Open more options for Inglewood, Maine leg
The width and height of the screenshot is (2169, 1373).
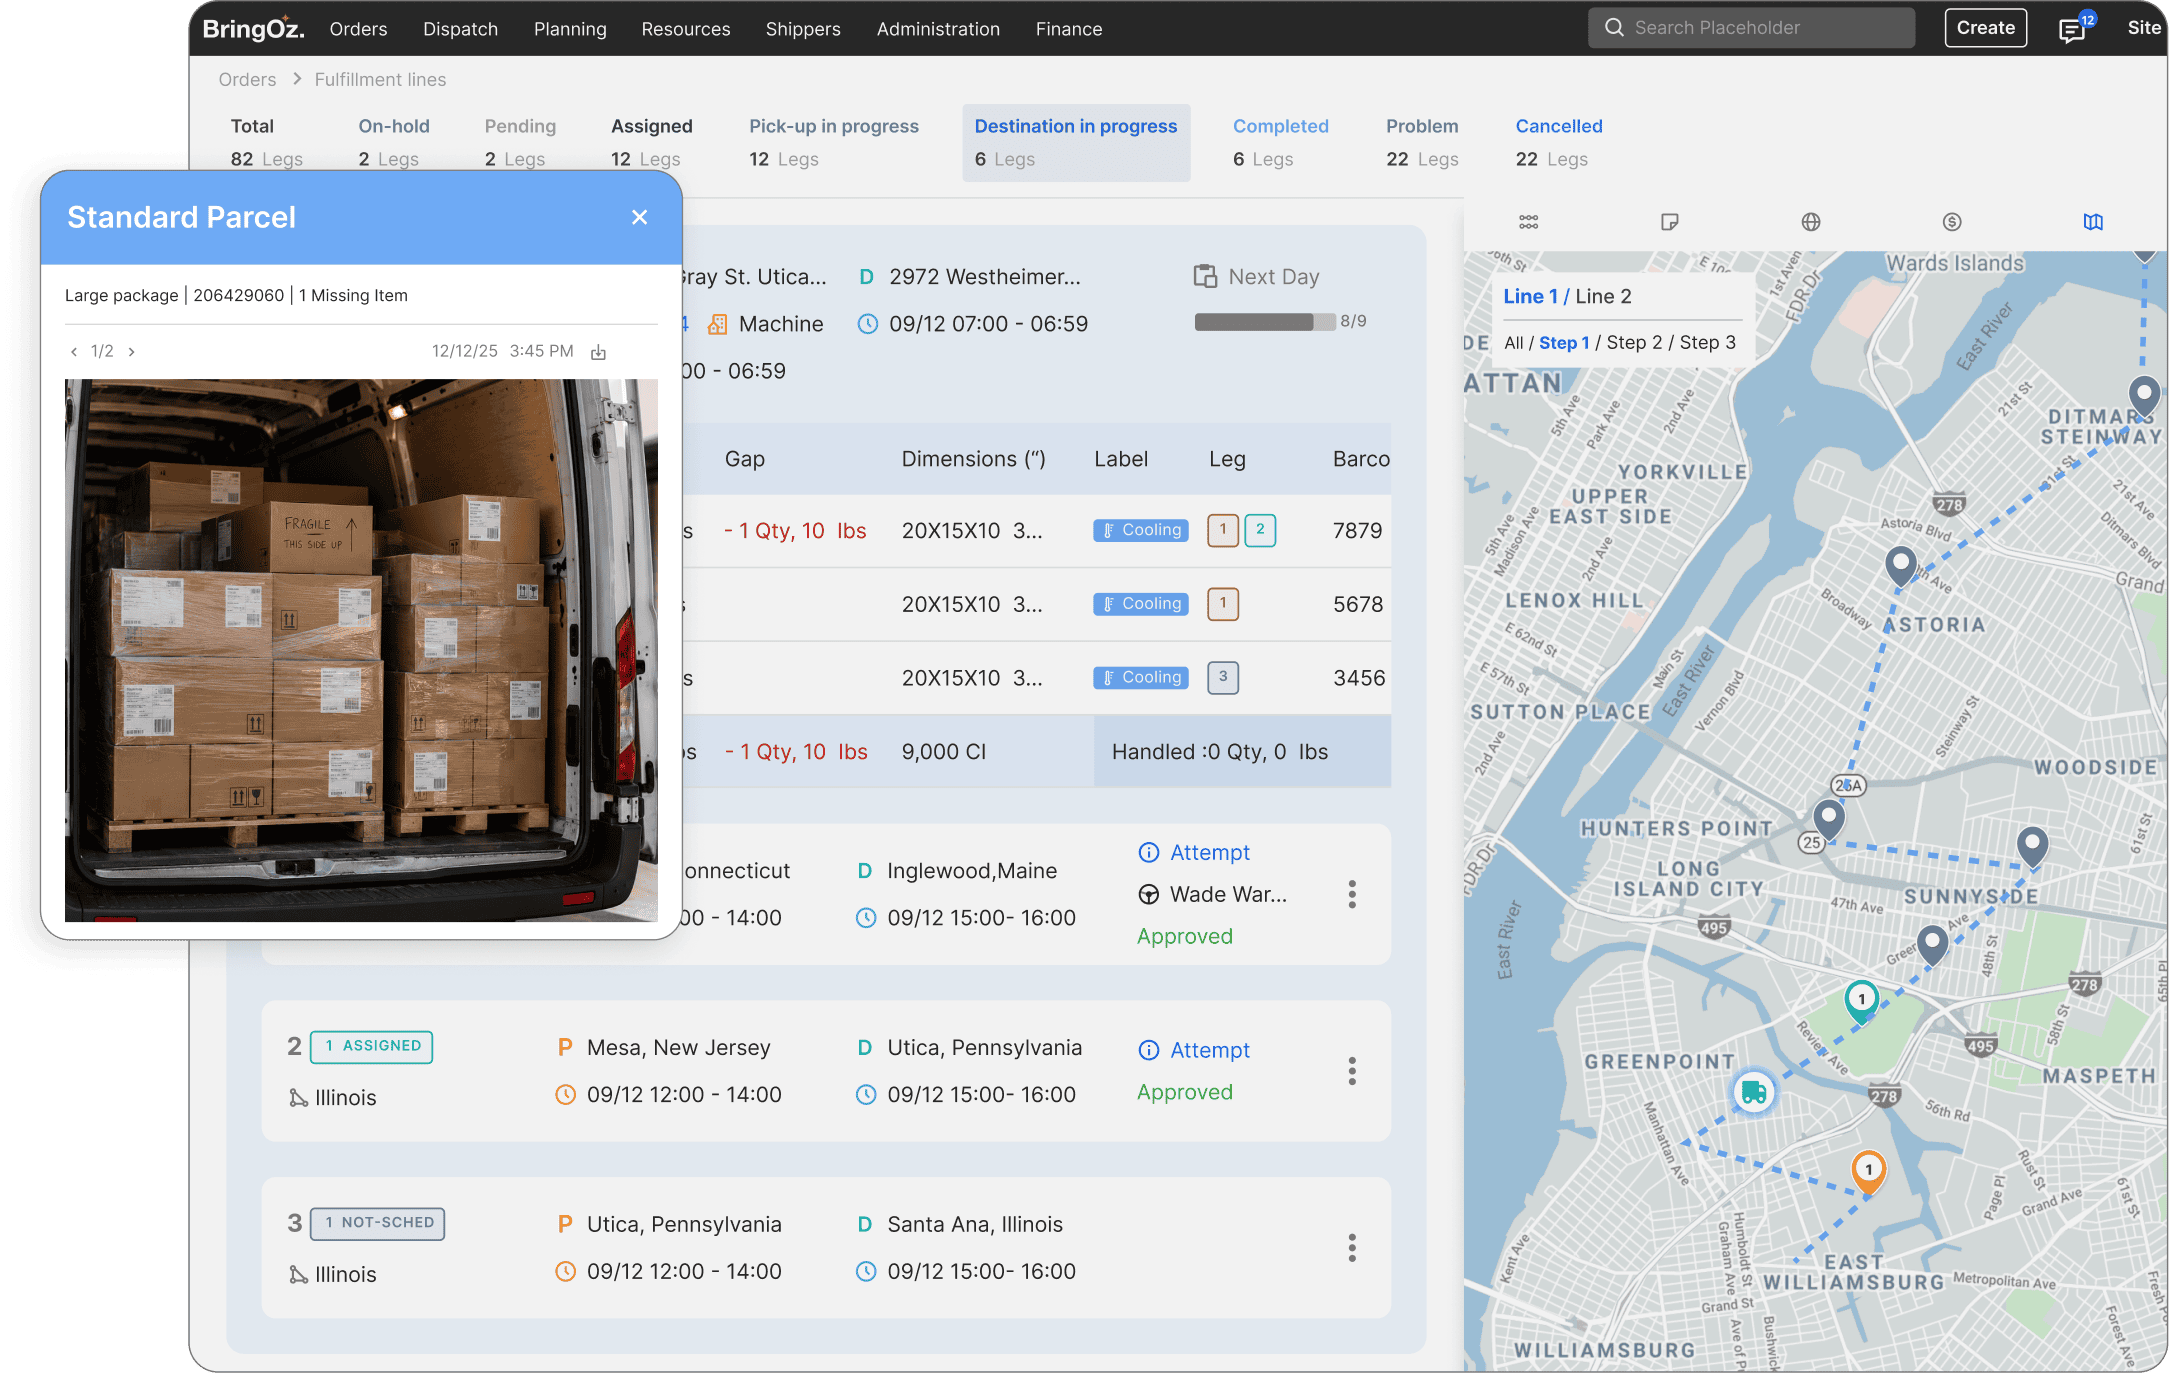[x=1352, y=894]
